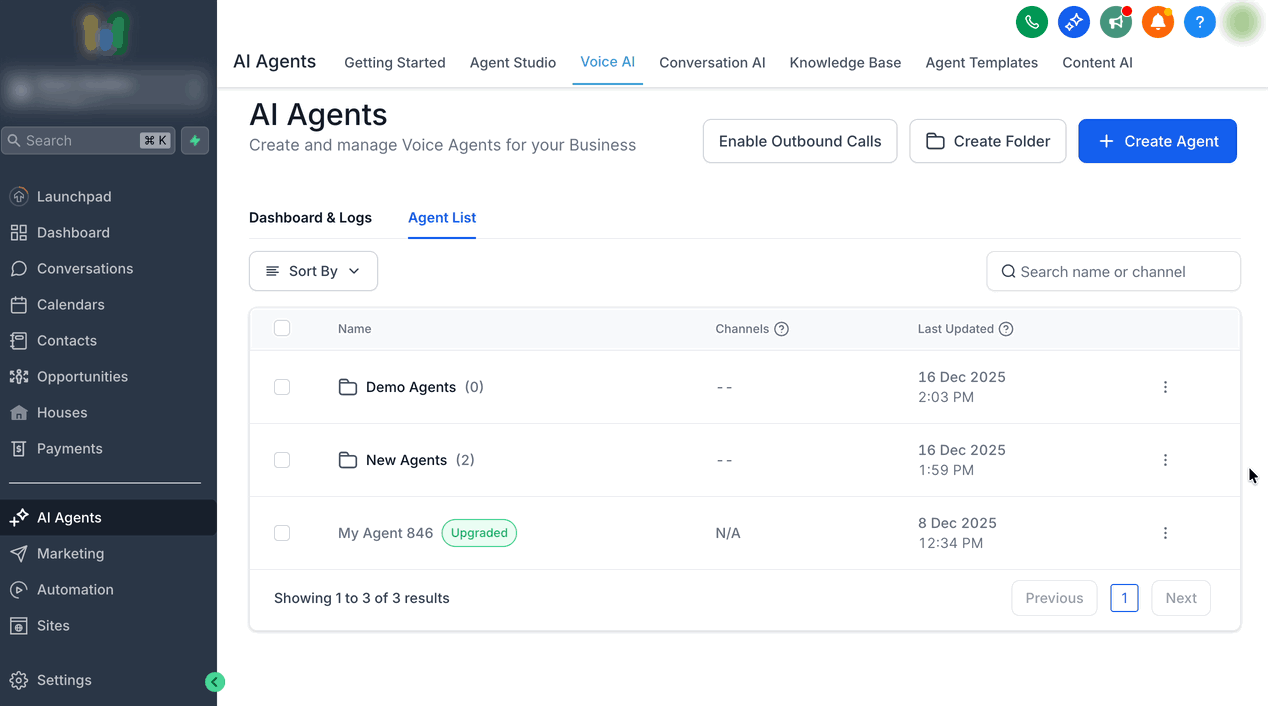Click the green Upgraded badge
This screenshot has width=1268, height=706.
pyautogui.click(x=479, y=533)
